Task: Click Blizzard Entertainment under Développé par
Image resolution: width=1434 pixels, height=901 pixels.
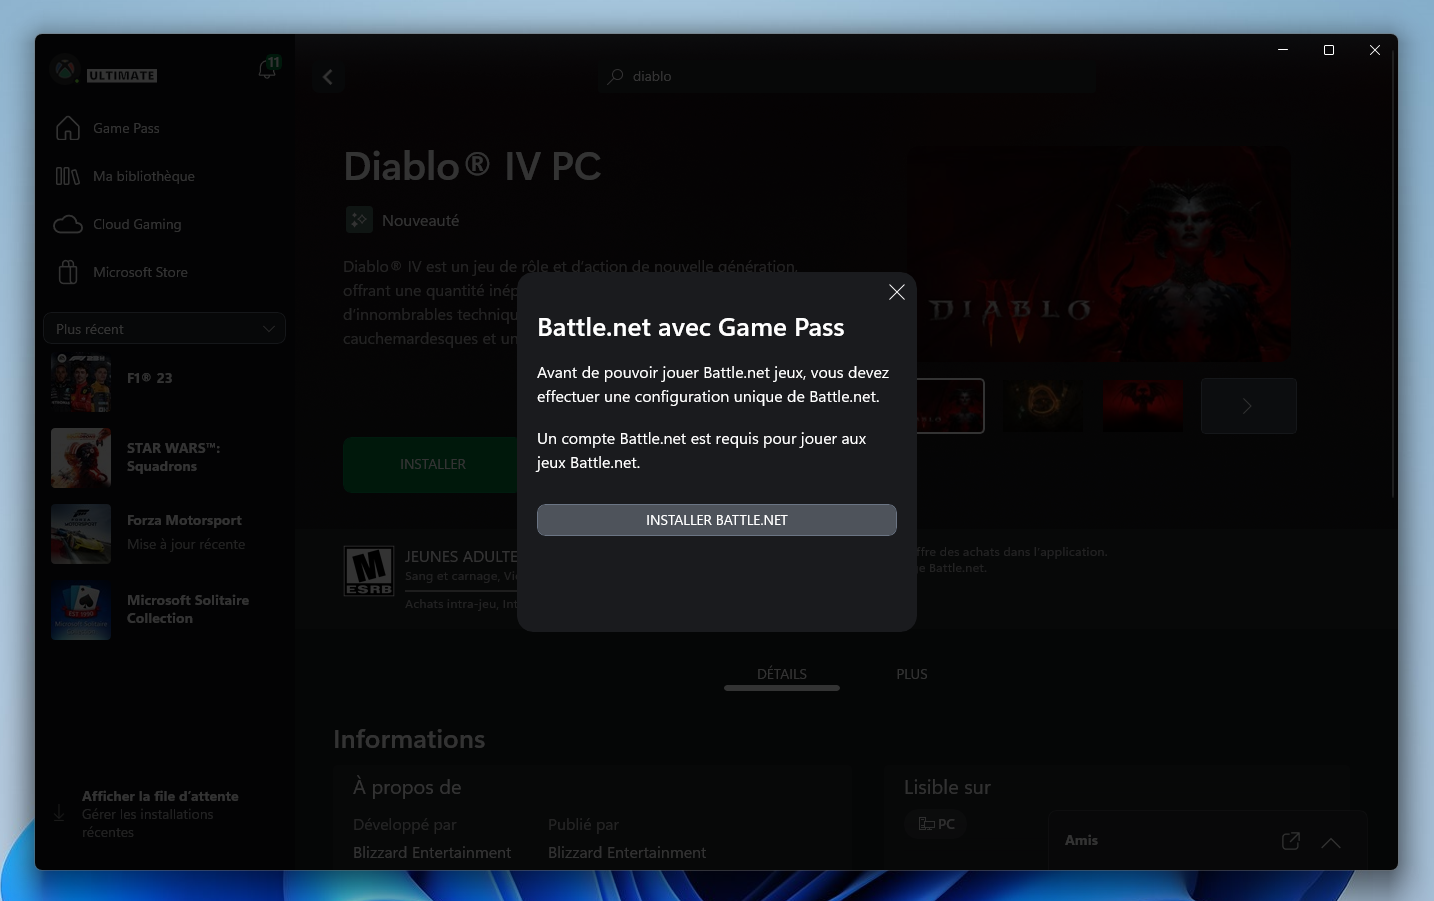Action: (x=432, y=853)
